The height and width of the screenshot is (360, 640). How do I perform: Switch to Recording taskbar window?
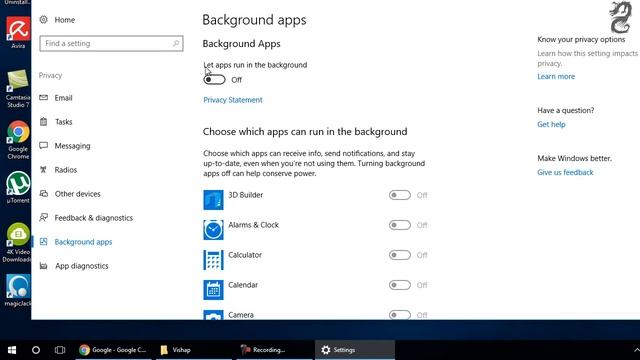point(274,350)
